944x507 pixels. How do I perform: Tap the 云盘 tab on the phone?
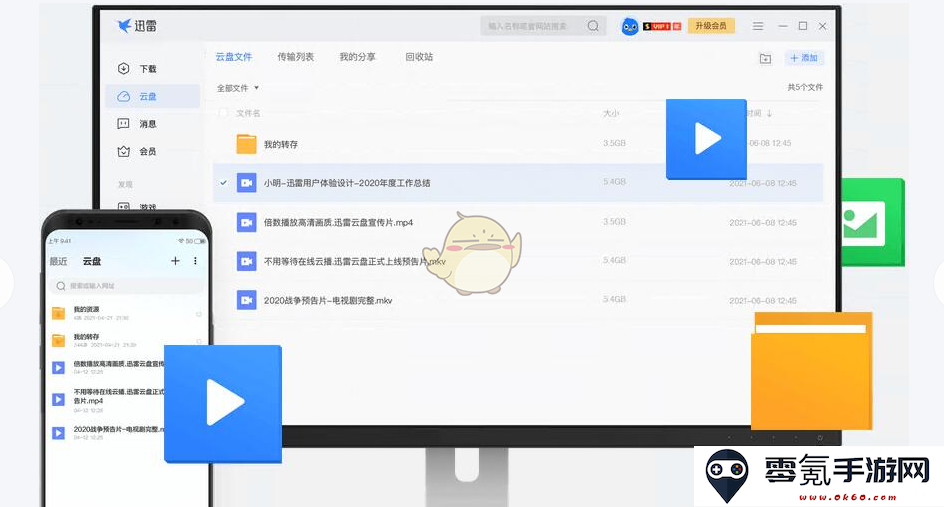click(92, 261)
